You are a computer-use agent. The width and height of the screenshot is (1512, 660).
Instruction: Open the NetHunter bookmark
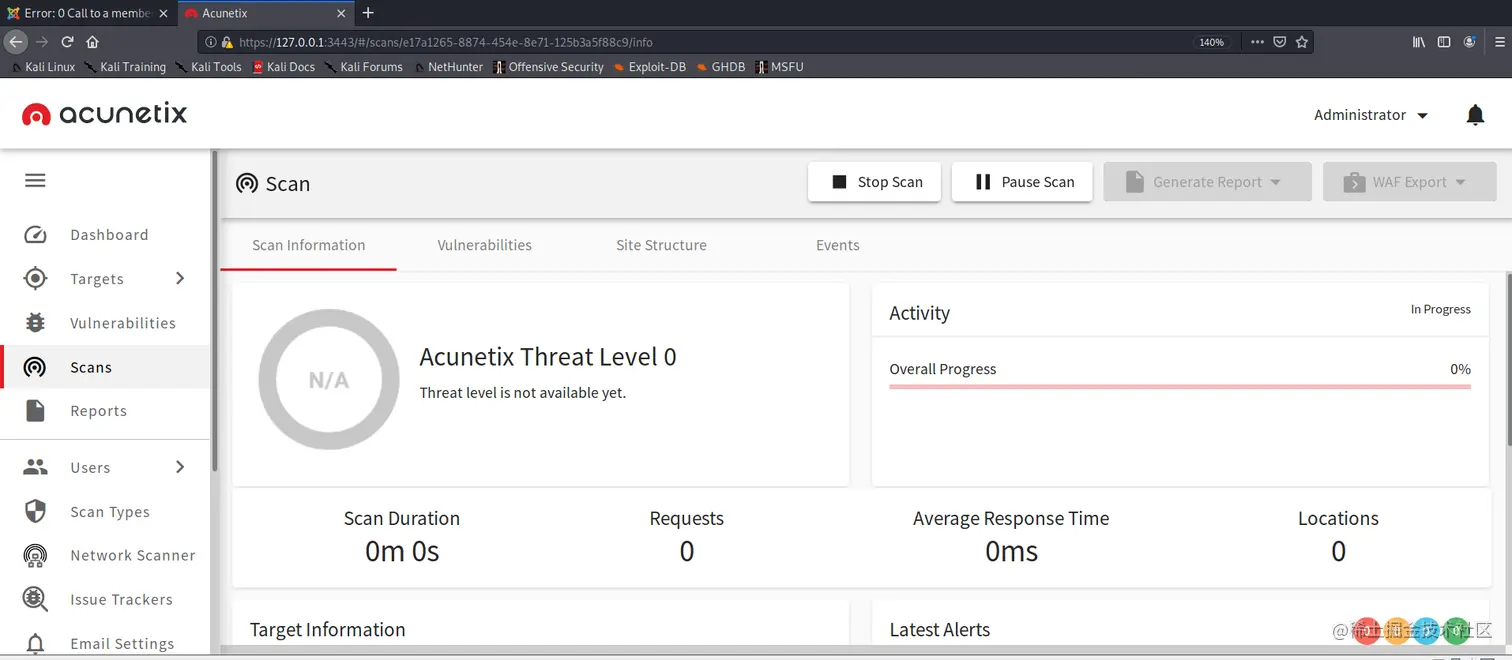coord(449,67)
